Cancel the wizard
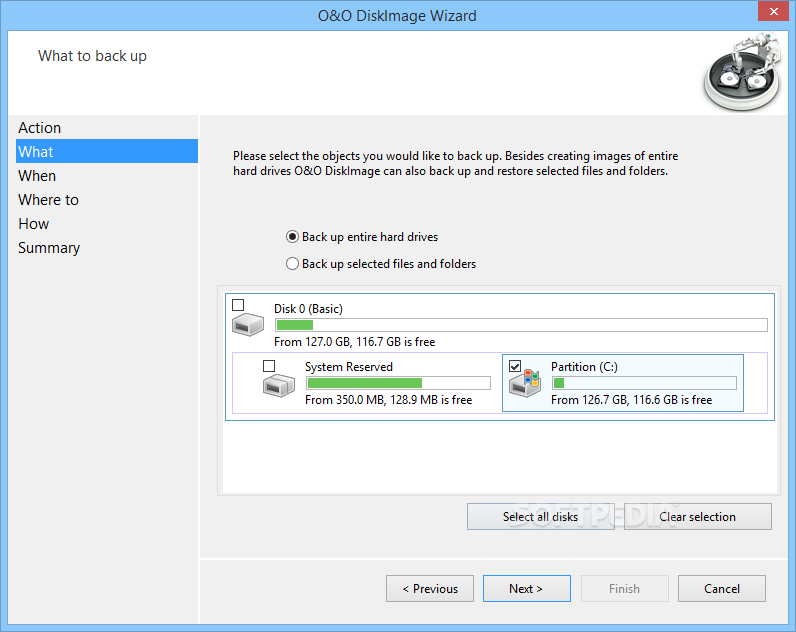796x632 pixels. (721, 588)
